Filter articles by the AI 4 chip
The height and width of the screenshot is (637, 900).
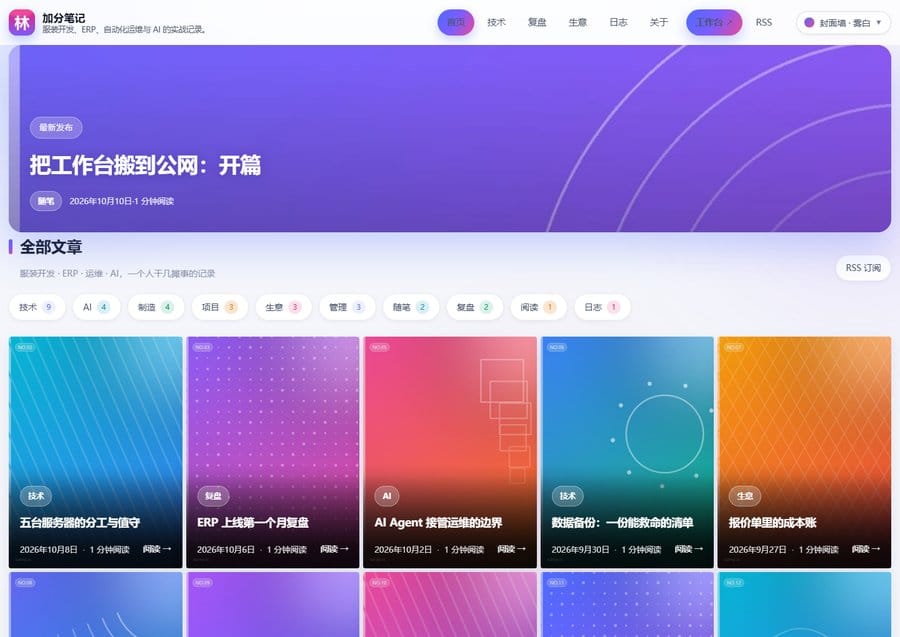(96, 307)
